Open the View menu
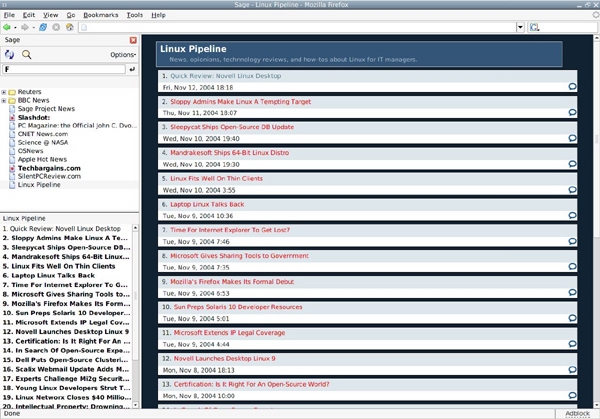This screenshot has height=419, width=600. pyautogui.click(x=51, y=15)
